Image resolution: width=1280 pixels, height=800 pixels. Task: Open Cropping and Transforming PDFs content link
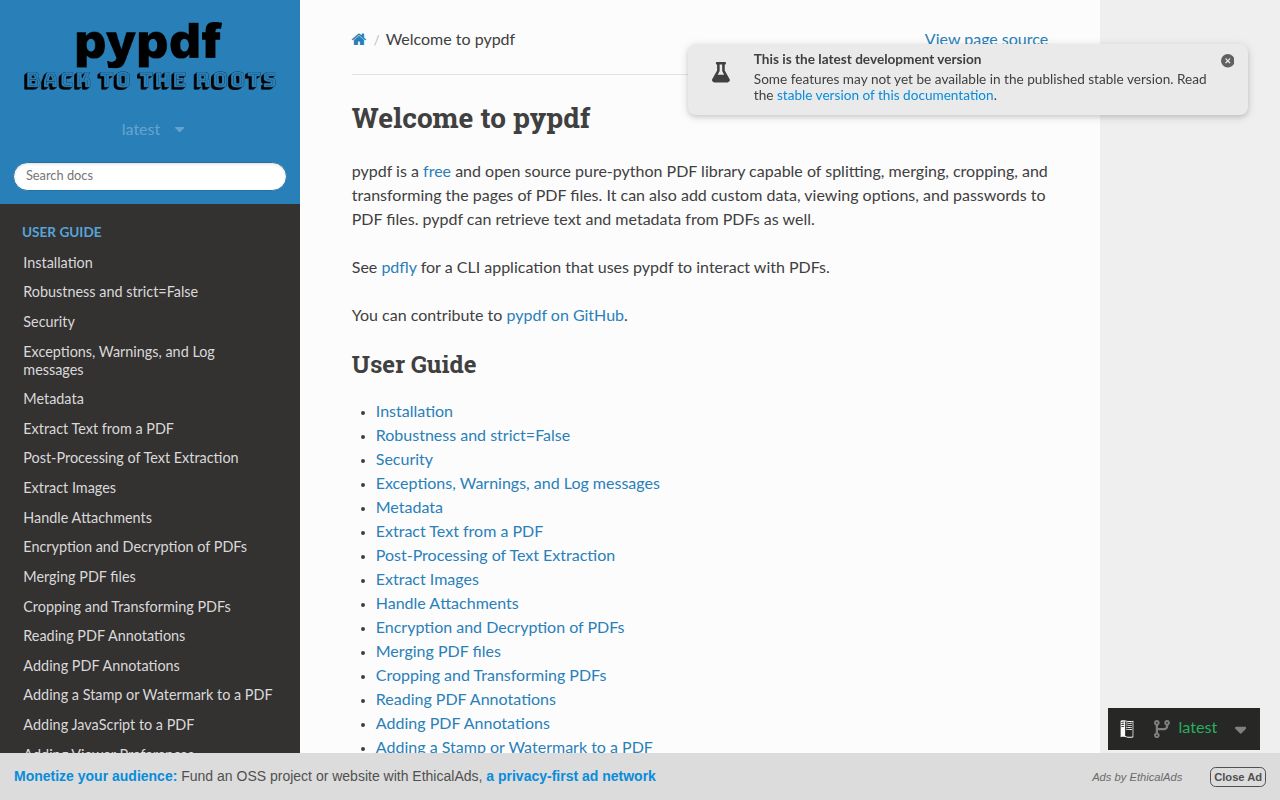[x=491, y=676]
